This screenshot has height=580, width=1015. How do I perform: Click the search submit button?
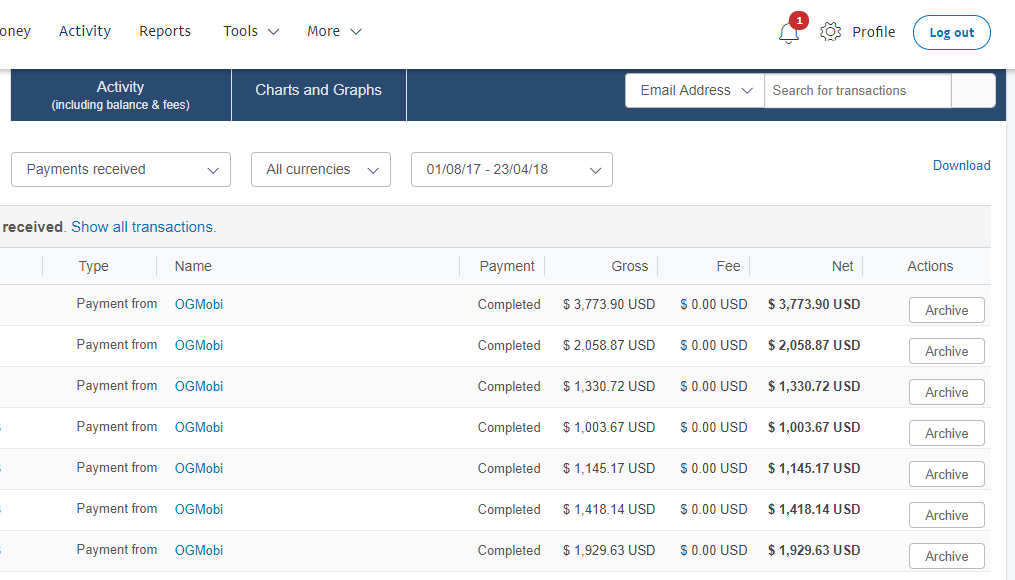click(972, 91)
